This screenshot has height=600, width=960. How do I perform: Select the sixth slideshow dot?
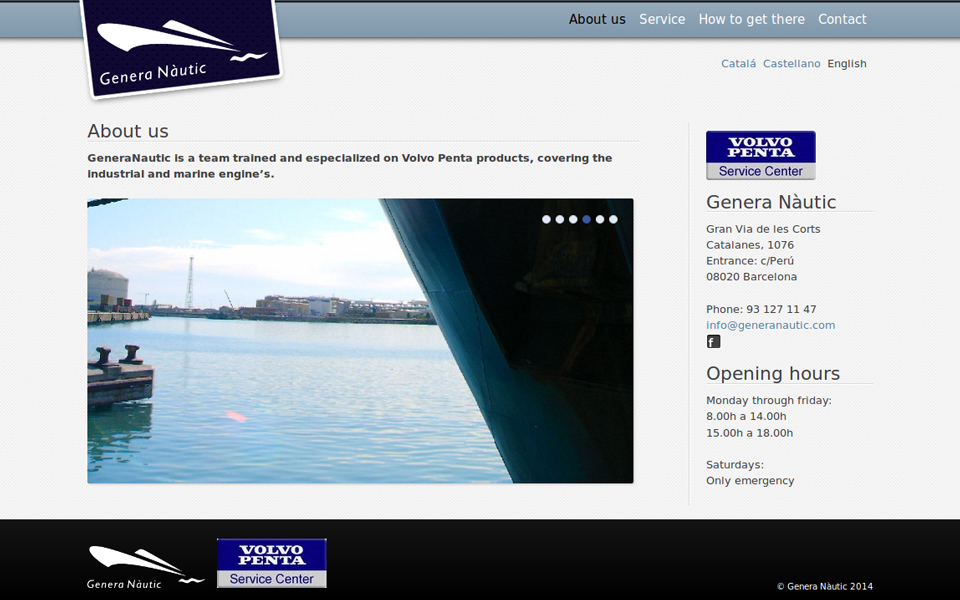click(613, 219)
